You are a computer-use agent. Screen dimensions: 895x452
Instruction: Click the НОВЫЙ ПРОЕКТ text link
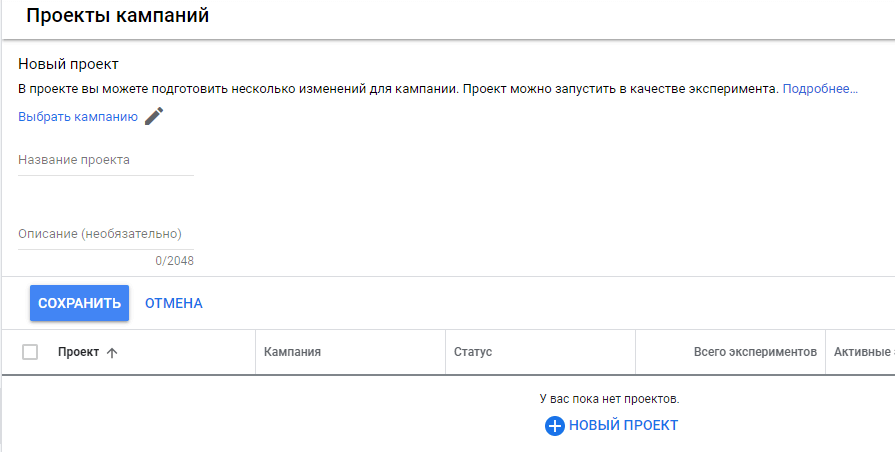point(623,426)
